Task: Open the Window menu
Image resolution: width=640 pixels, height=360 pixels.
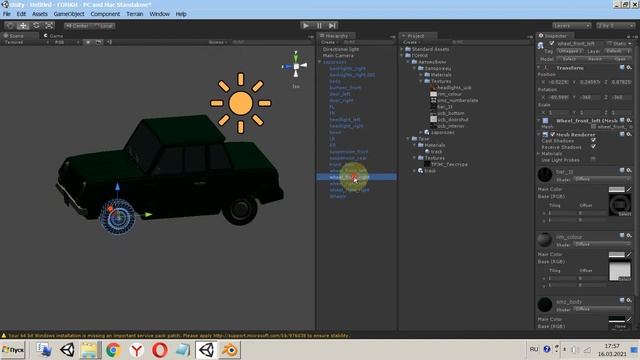Action: [x=159, y=14]
